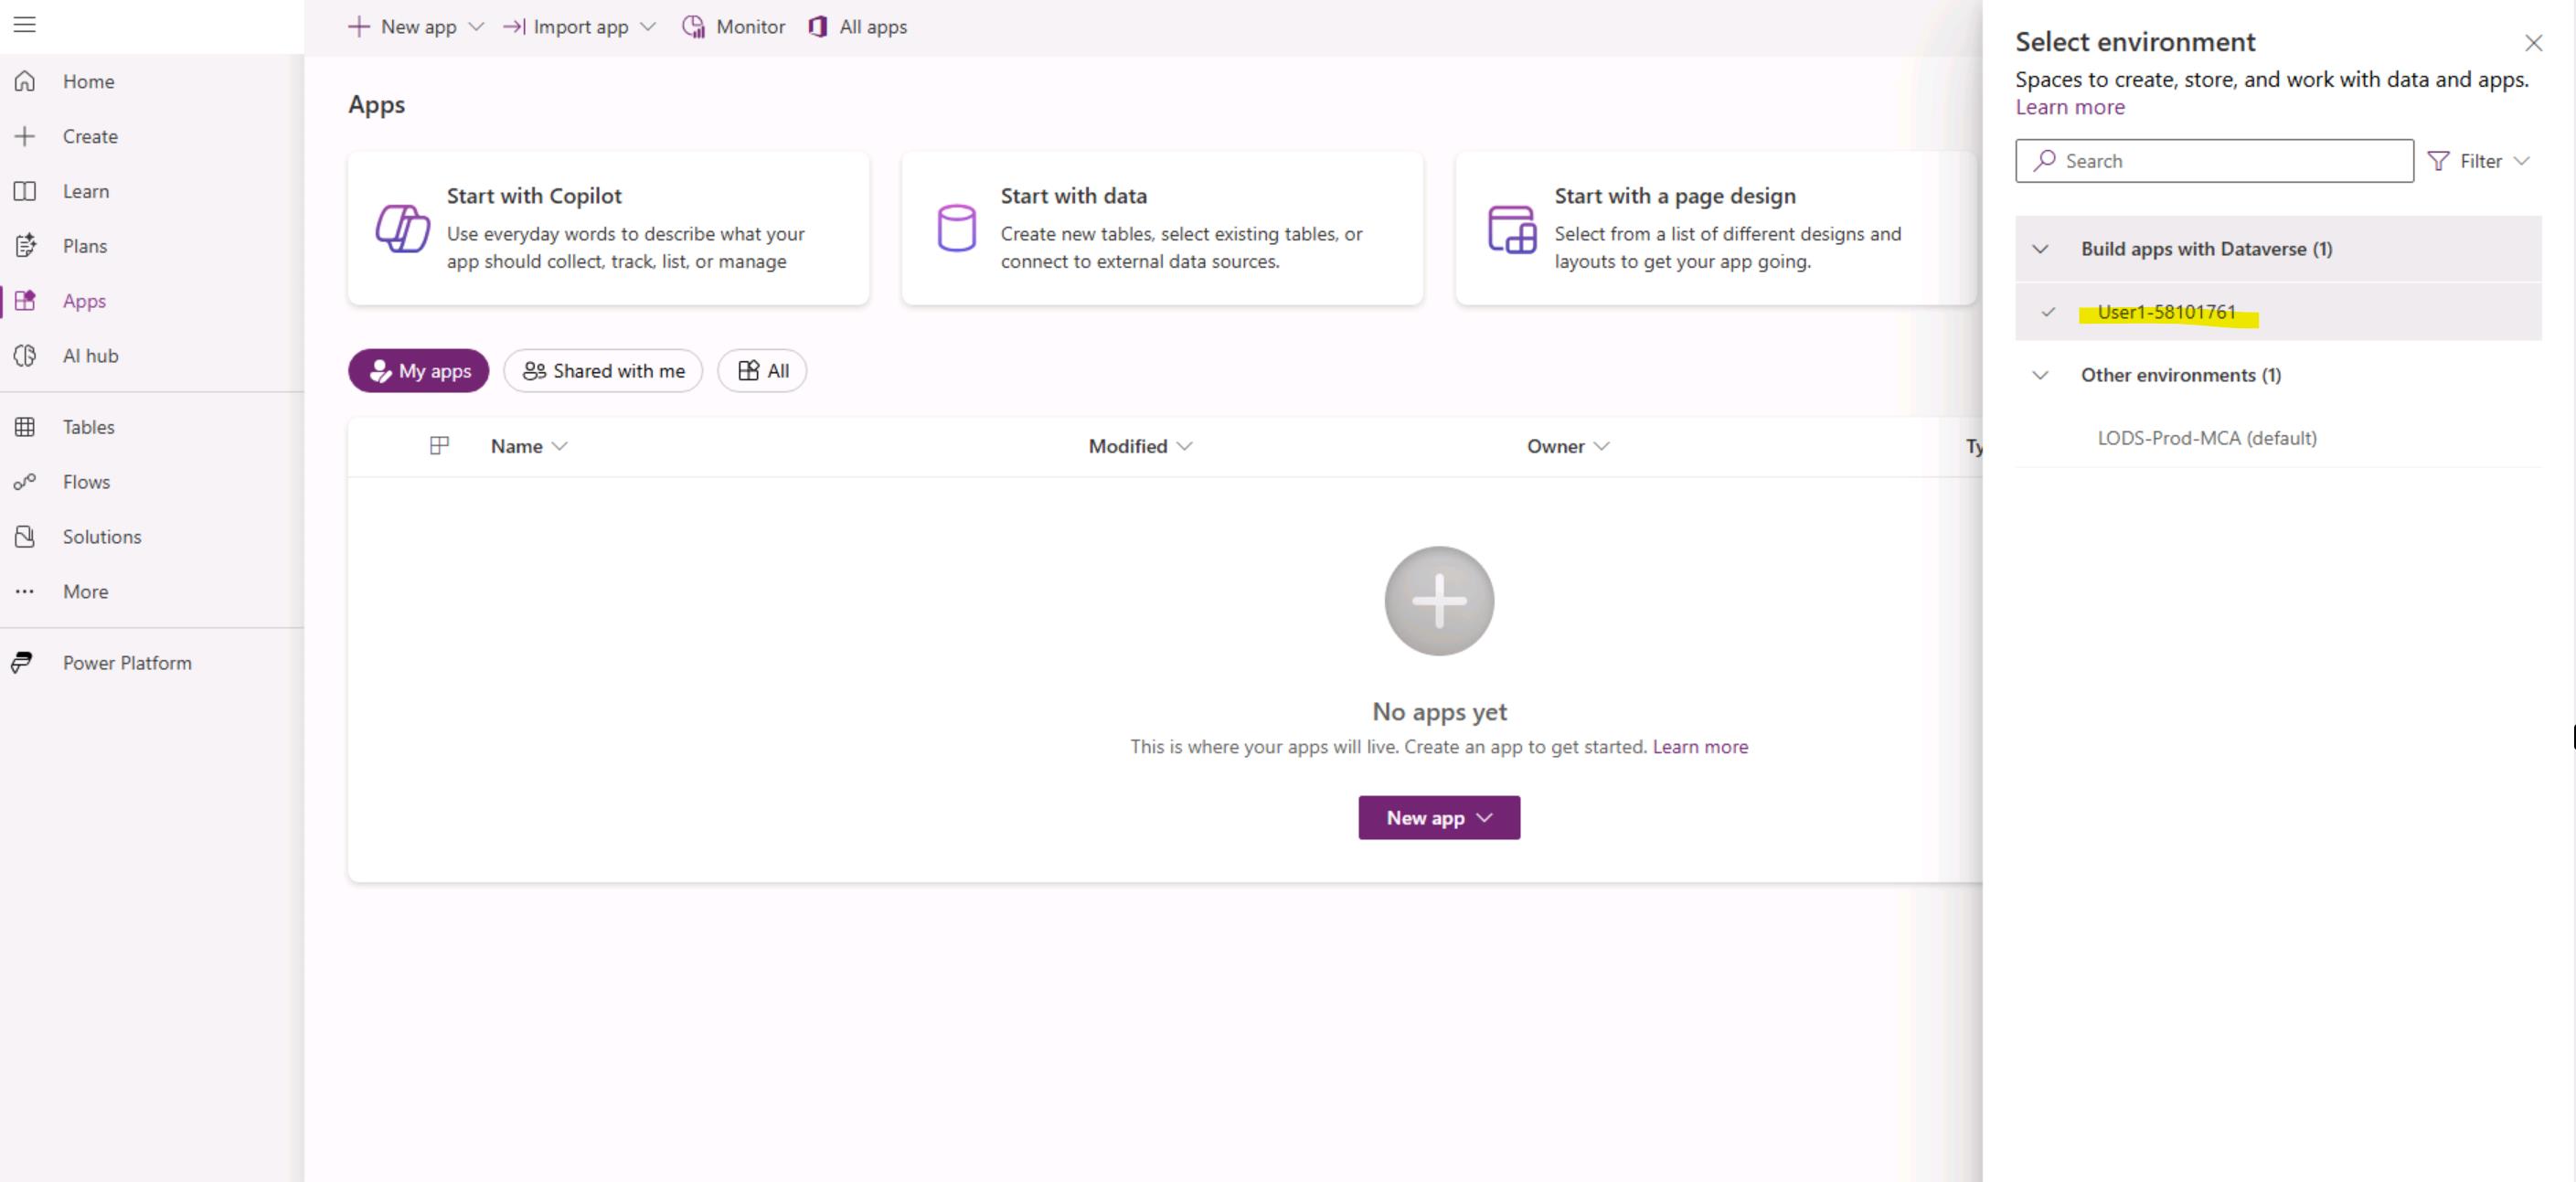This screenshot has width=2576, height=1182.
Task: Go to Flows in the sidebar
Action: [x=86, y=482]
